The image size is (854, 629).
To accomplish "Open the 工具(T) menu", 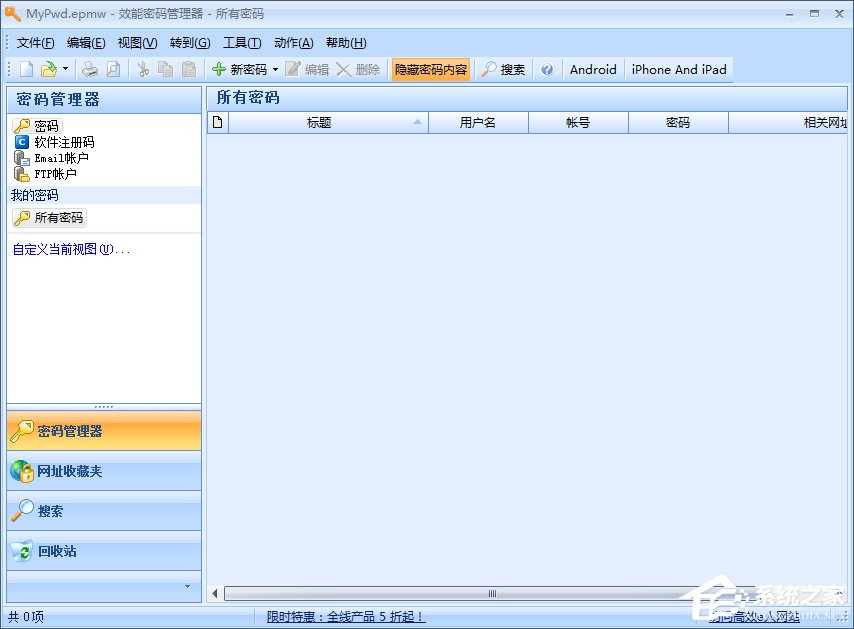I will tap(242, 43).
